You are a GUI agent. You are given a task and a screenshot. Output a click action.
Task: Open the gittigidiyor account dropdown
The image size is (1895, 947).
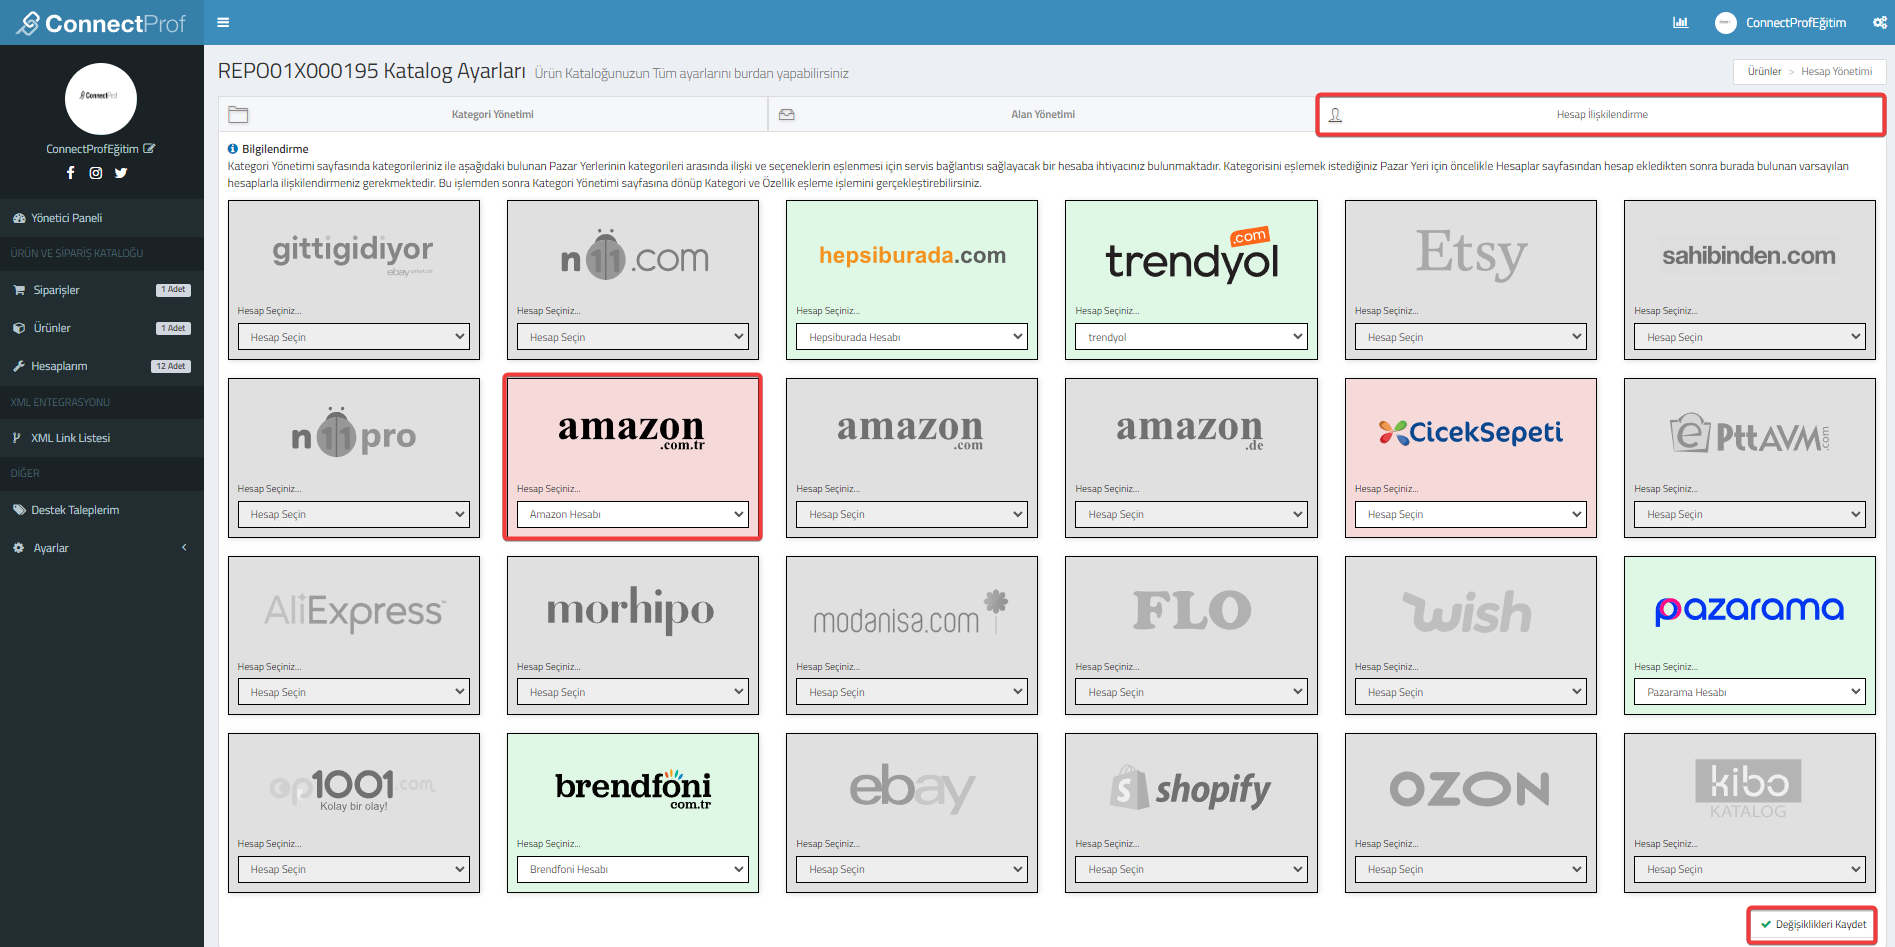pos(354,337)
